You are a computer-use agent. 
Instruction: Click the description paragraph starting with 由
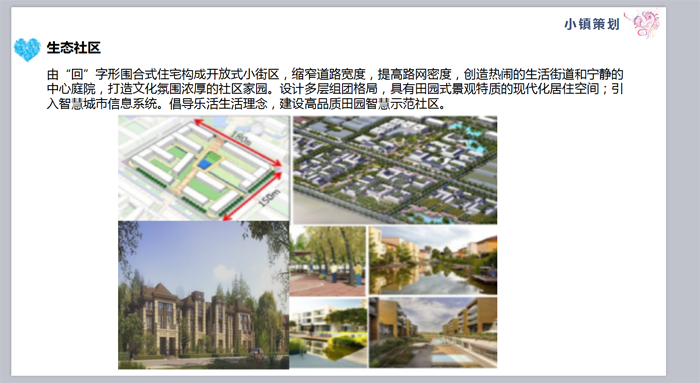click(335, 88)
